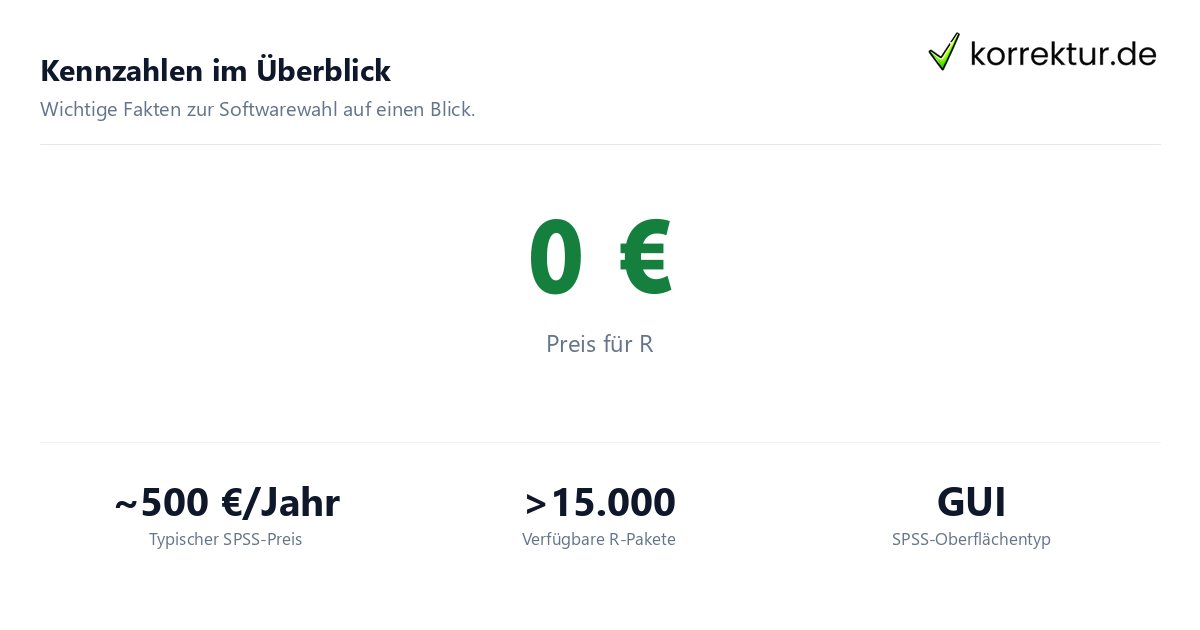Click the greater-than sign before 15.000
Image resolution: width=1200 pixels, height=630 pixels.
coord(536,504)
